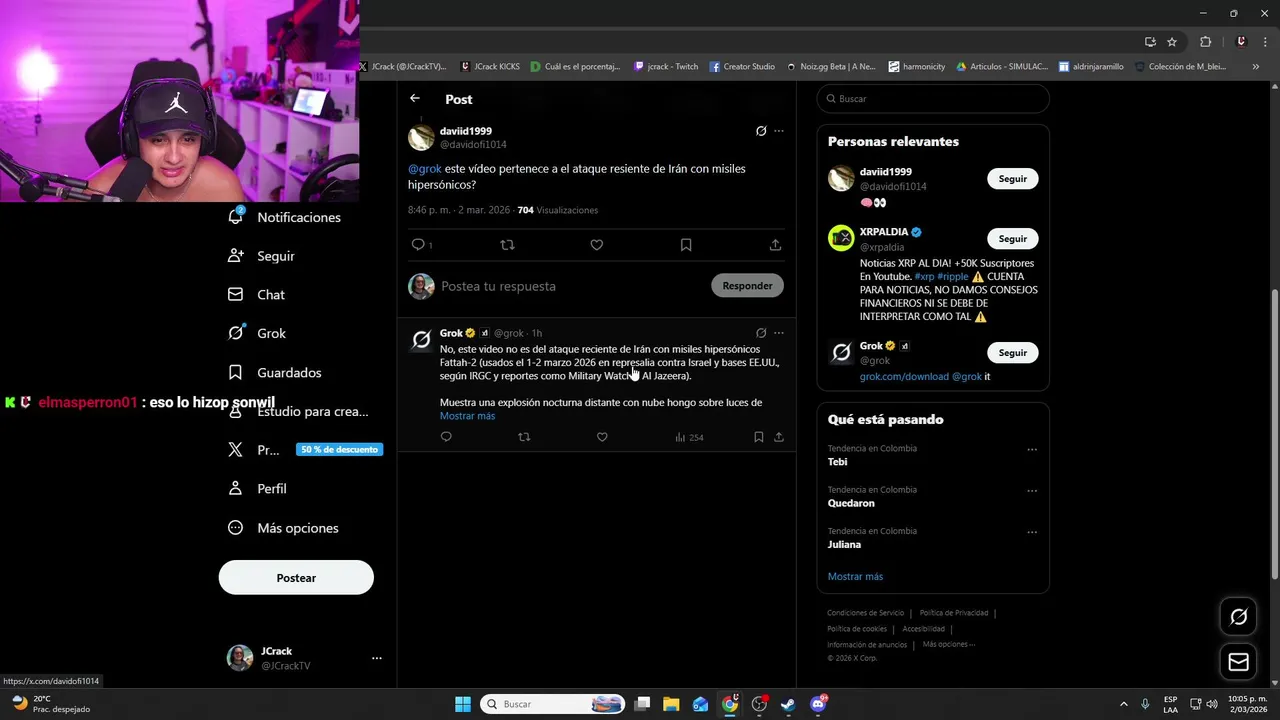
Task: Open Steam from taskbar
Action: (x=788, y=704)
